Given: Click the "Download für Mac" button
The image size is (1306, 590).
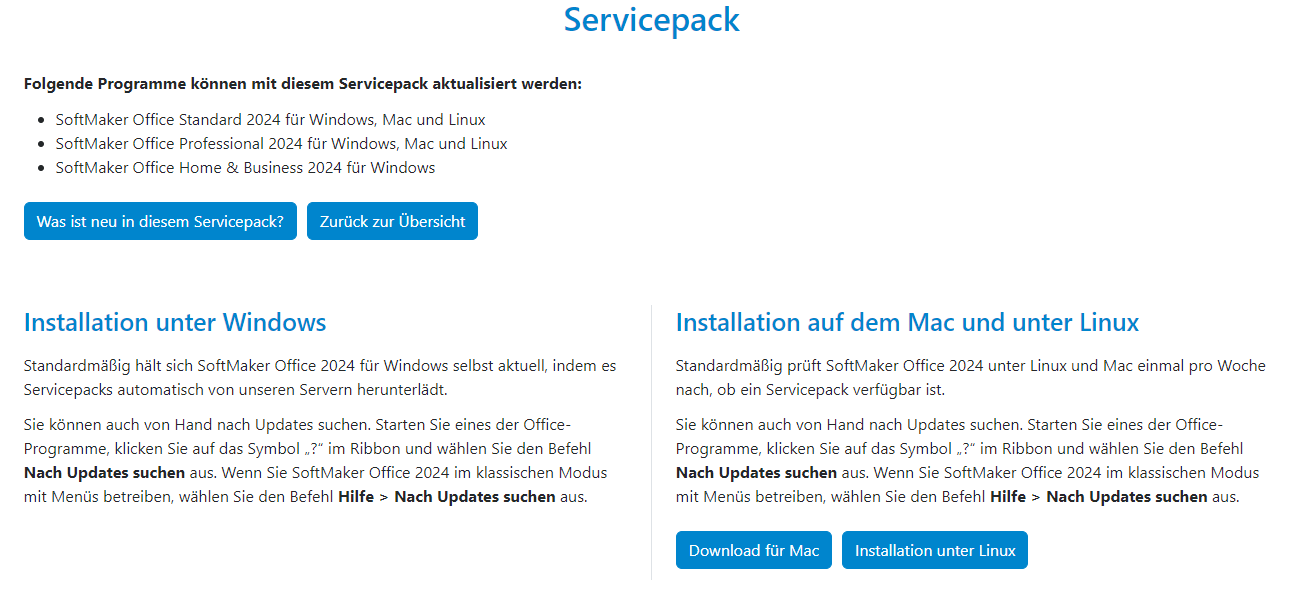Looking at the screenshot, I should [x=753, y=550].
